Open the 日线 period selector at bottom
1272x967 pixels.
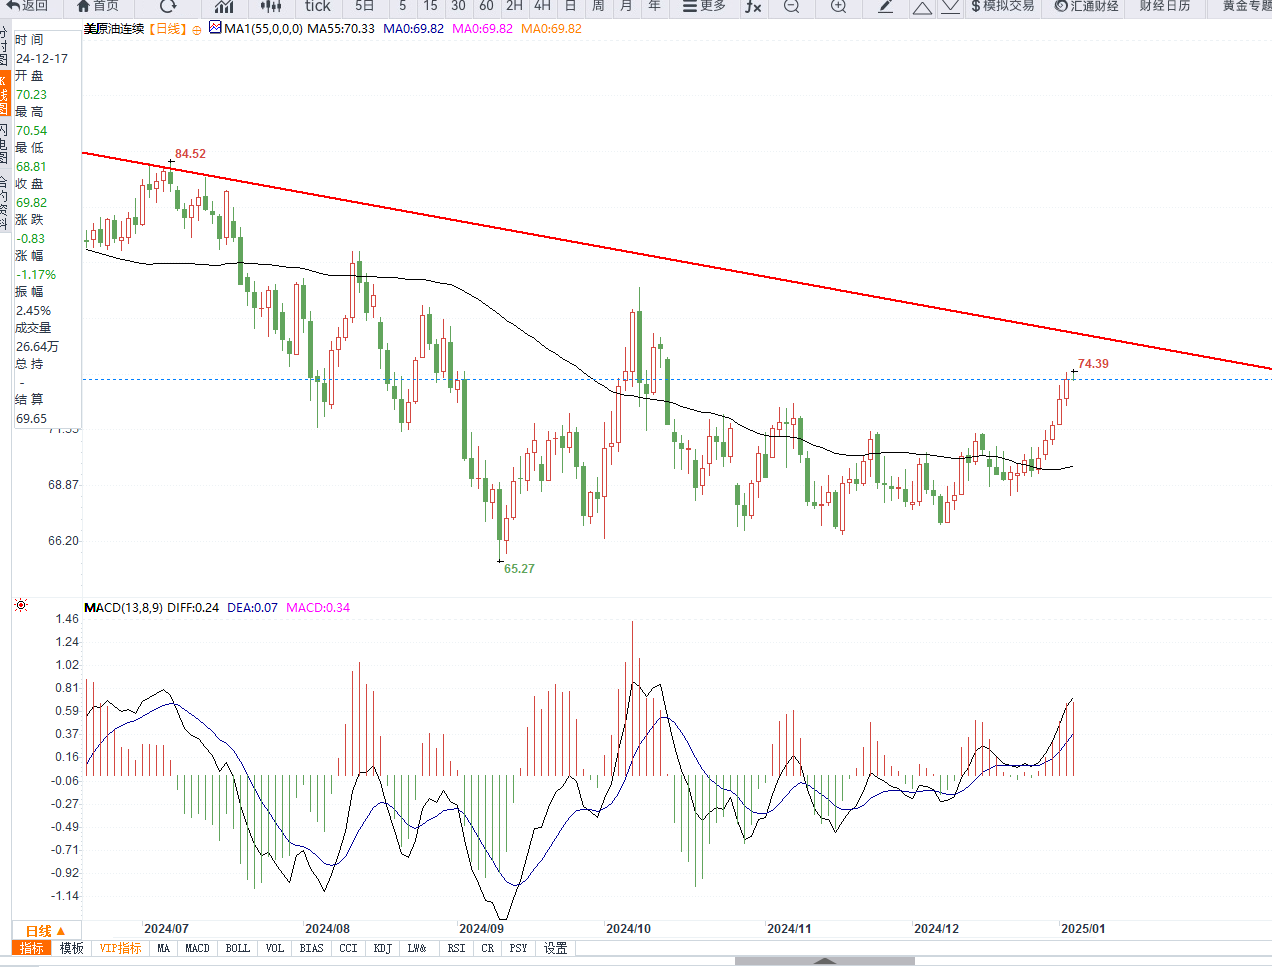tap(45, 931)
